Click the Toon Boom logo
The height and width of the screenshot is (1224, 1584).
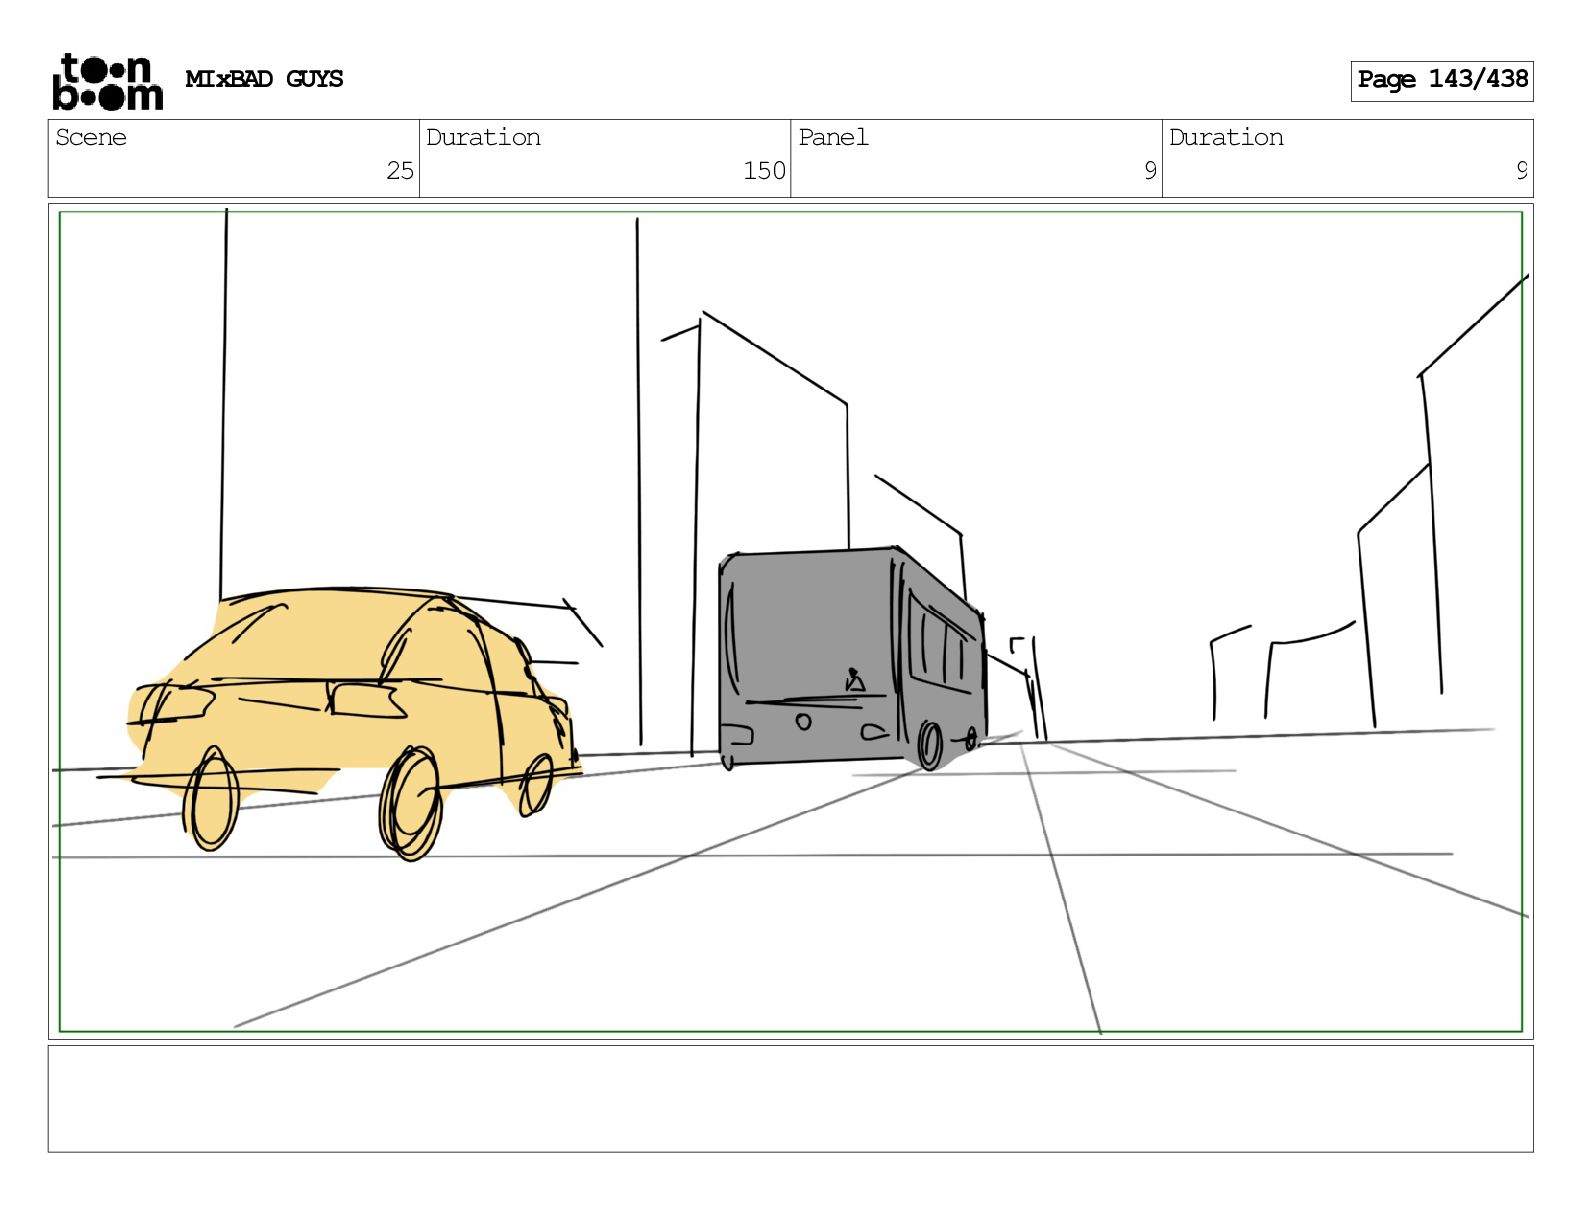pyautogui.click(x=107, y=81)
